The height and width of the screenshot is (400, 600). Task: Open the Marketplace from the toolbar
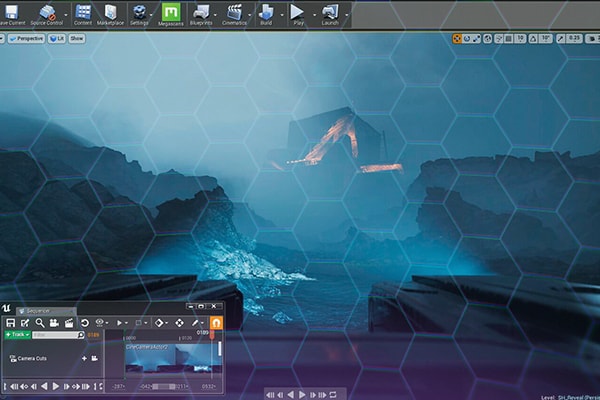click(111, 13)
